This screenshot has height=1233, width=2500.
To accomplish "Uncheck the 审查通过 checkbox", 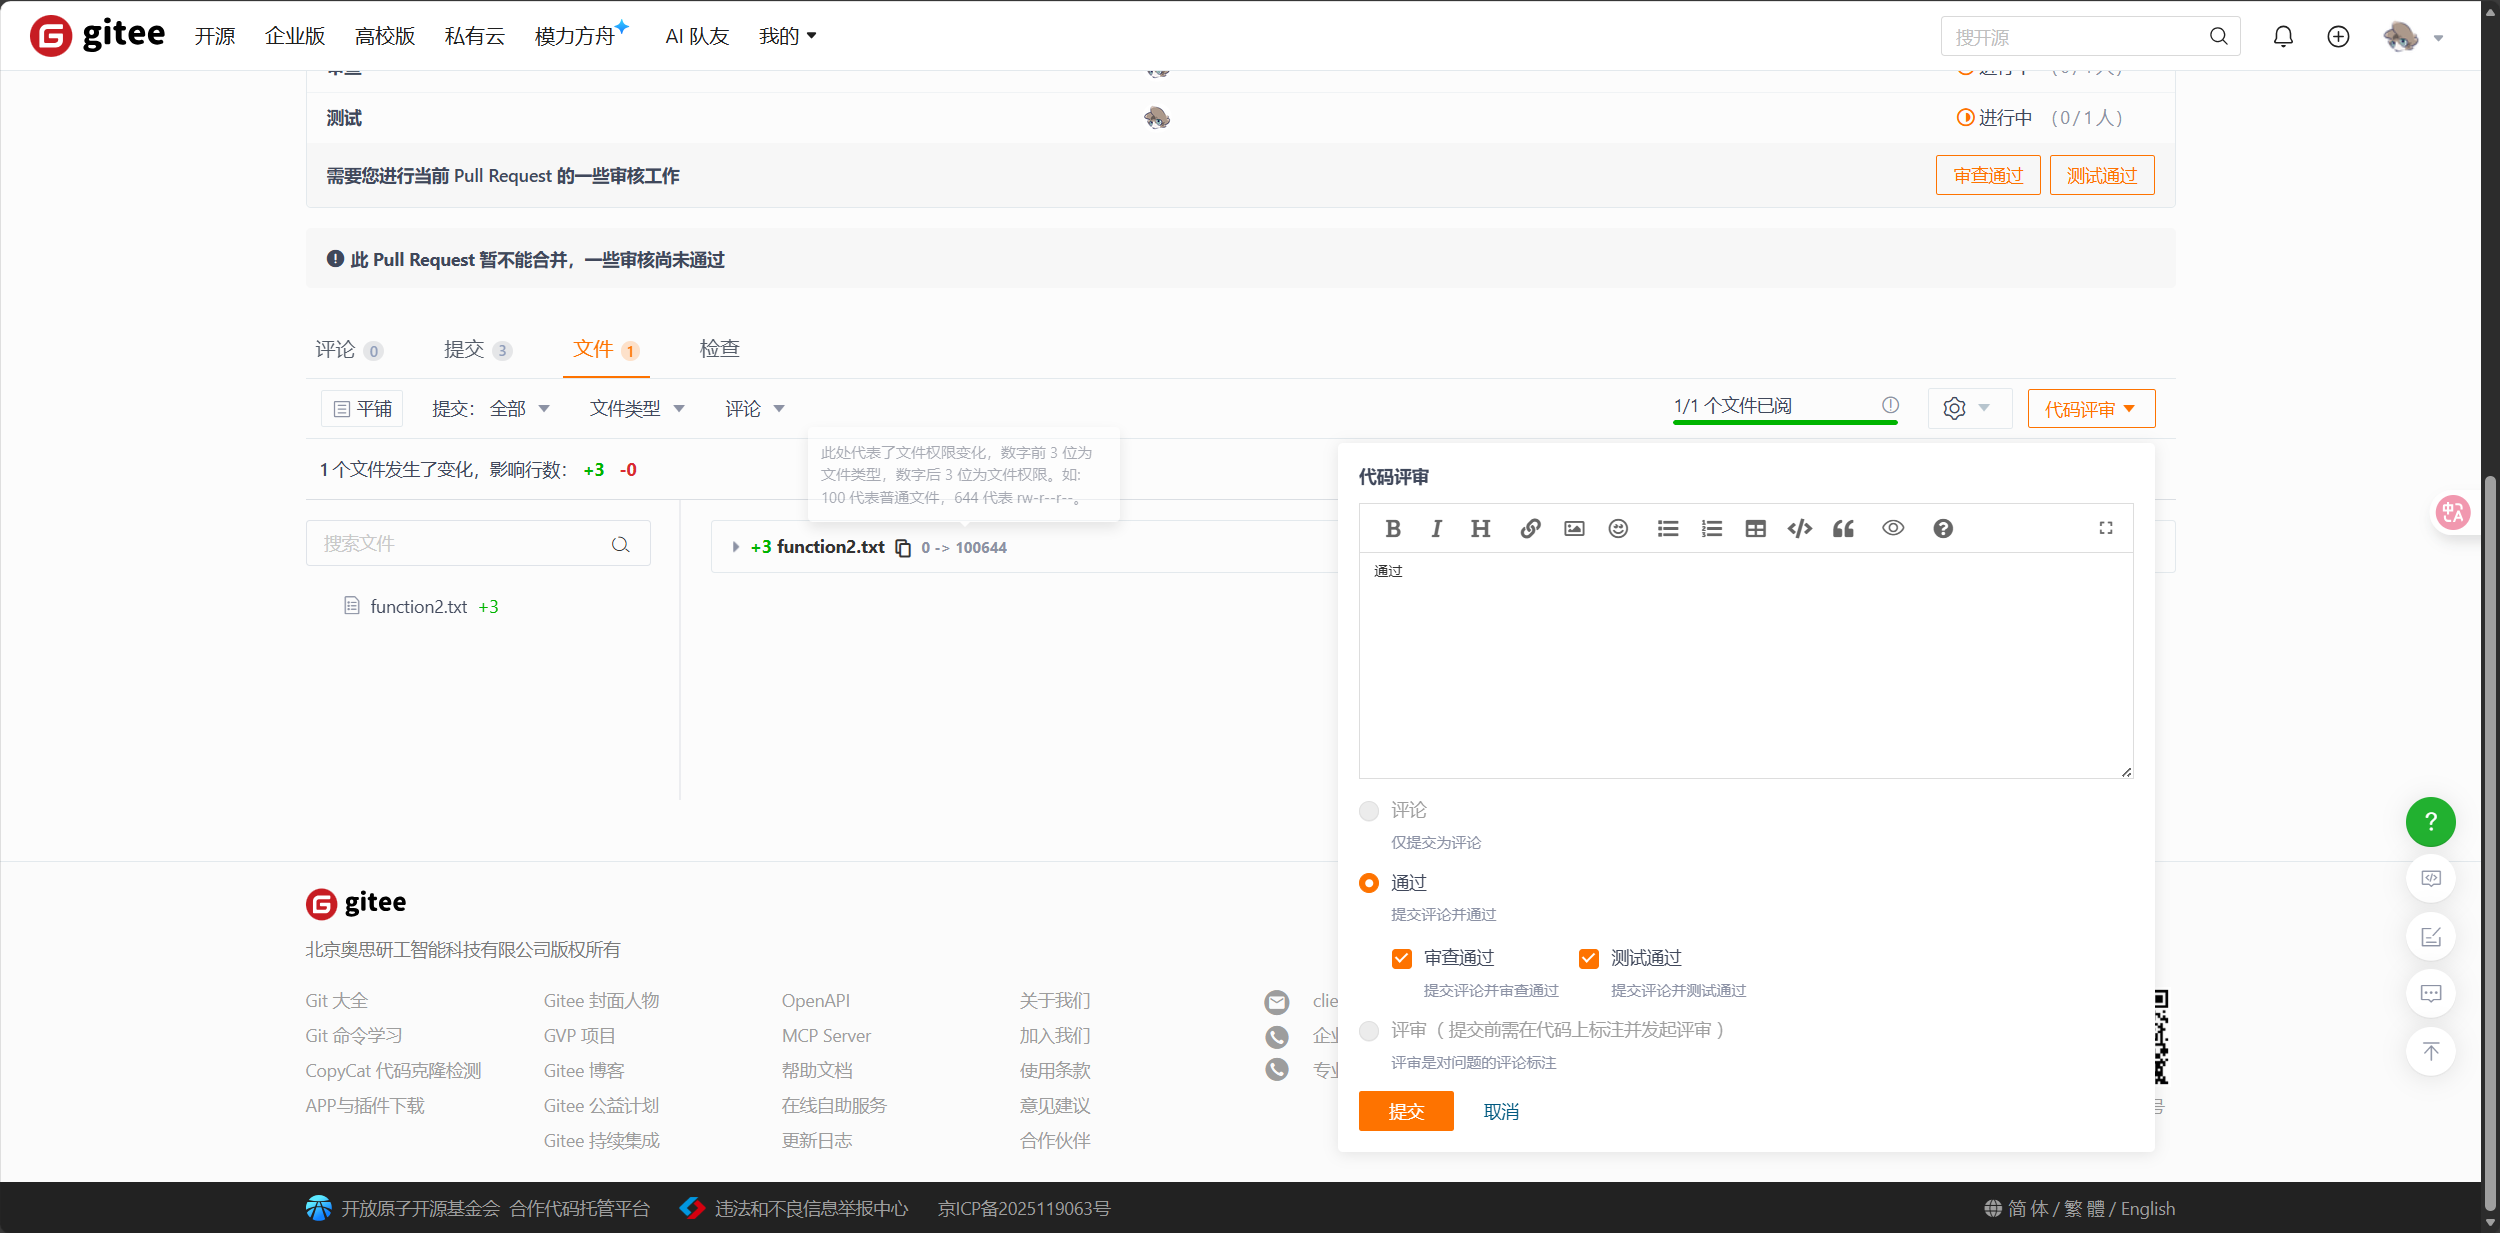I will [x=1401, y=959].
